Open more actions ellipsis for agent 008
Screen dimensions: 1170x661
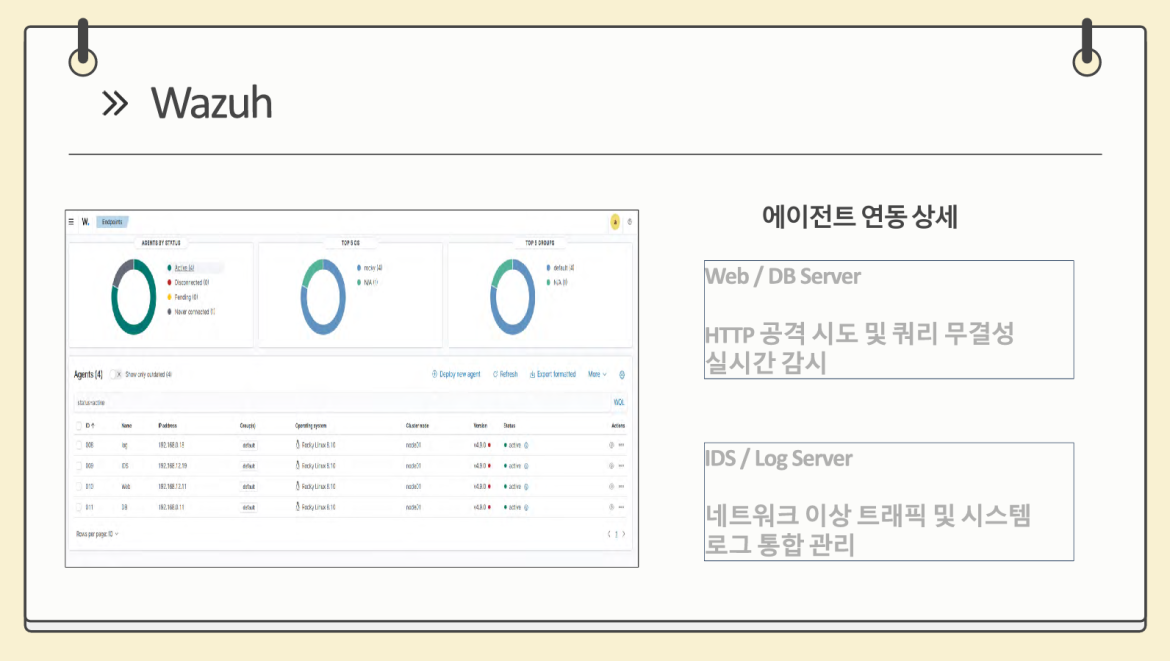[x=622, y=445]
